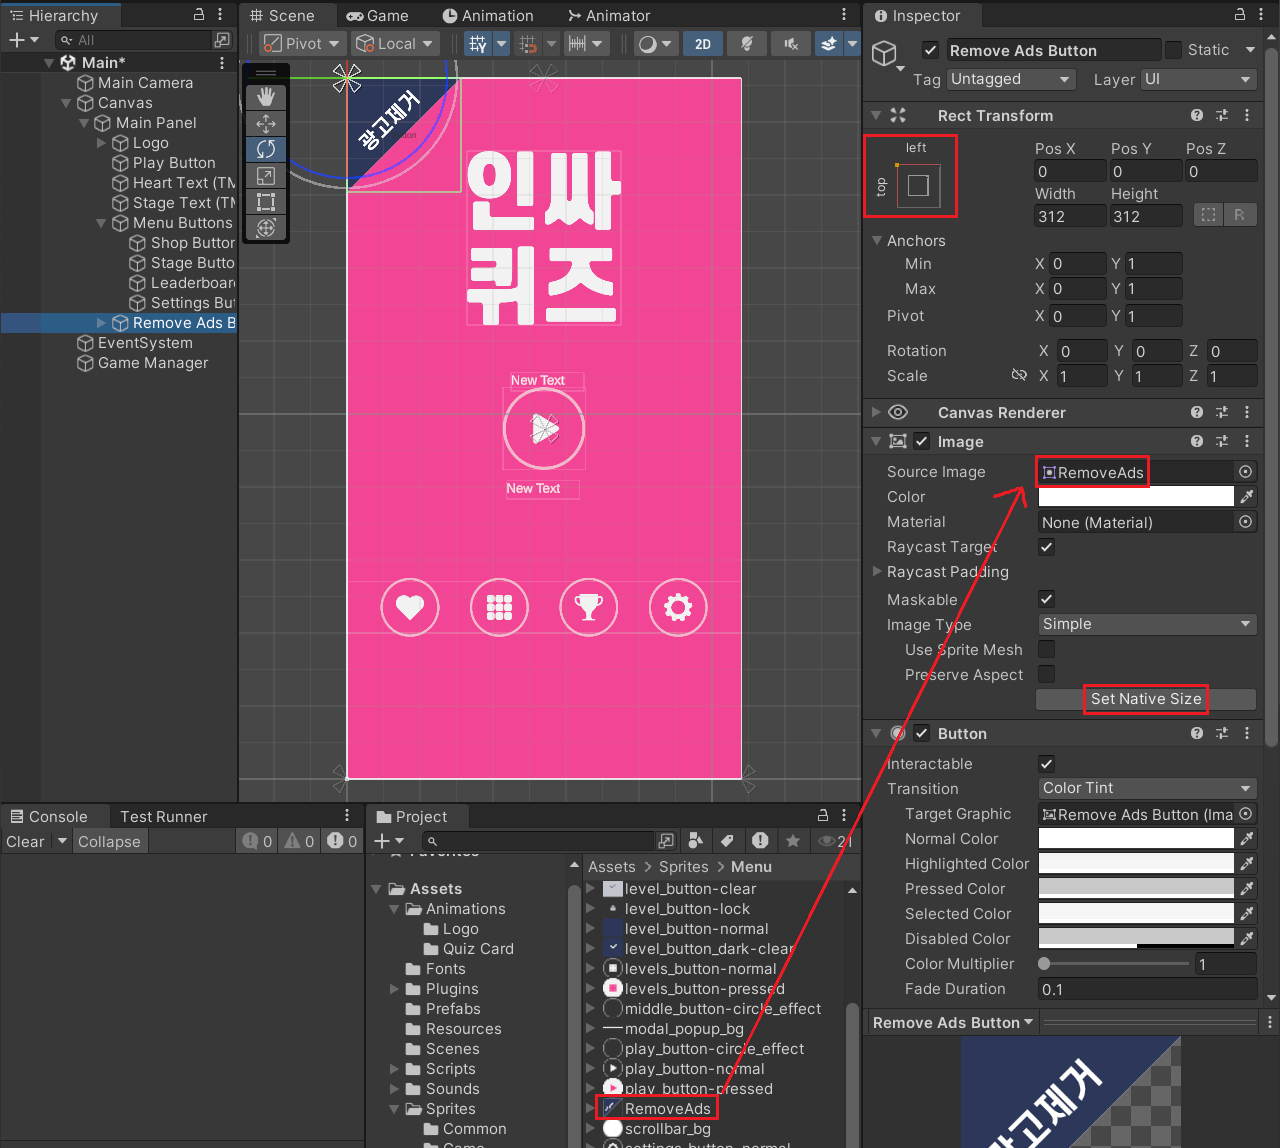Select the Rotate tool in Scene overlay
The image size is (1280, 1148).
click(266, 149)
